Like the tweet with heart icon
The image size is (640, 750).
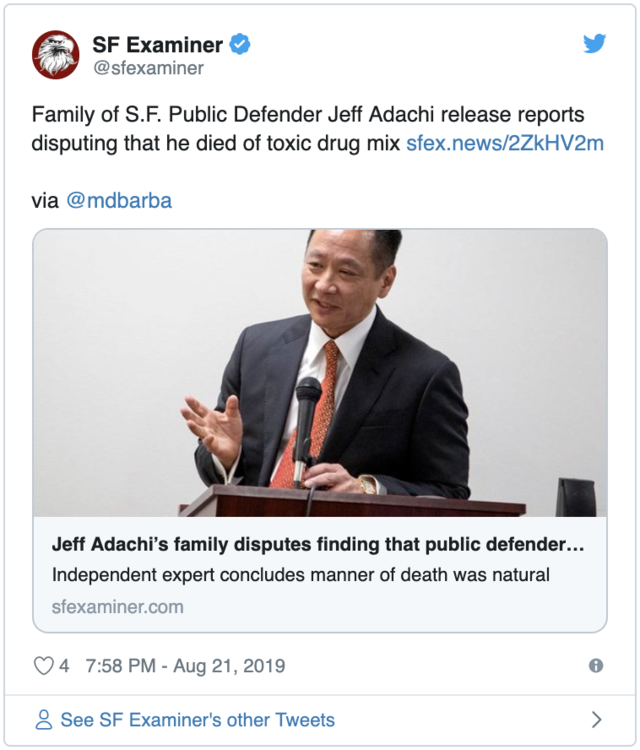pyautogui.click(x=44, y=666)
